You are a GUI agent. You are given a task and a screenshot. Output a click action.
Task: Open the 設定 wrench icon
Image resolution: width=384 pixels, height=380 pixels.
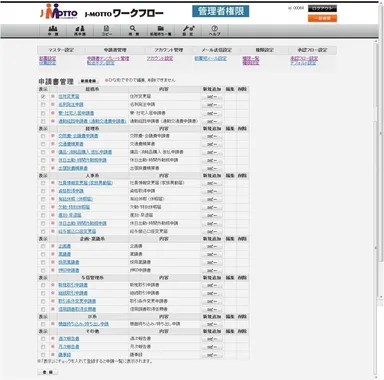pos(188,31)
